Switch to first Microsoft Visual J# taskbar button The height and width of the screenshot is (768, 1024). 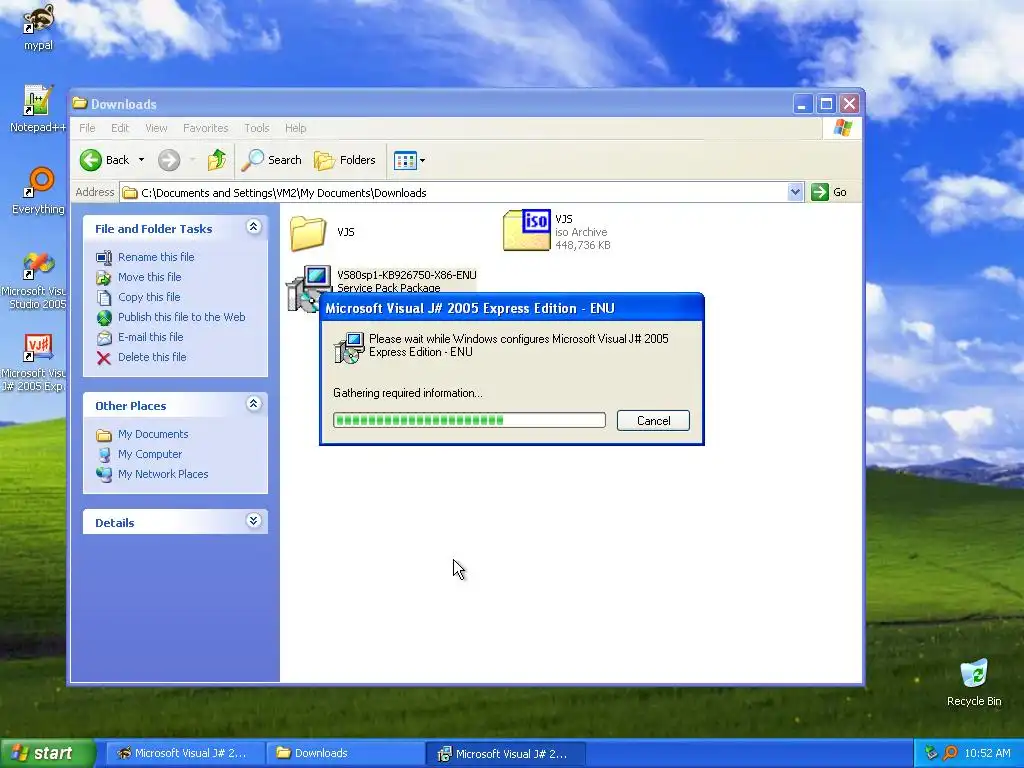[185, 753]
